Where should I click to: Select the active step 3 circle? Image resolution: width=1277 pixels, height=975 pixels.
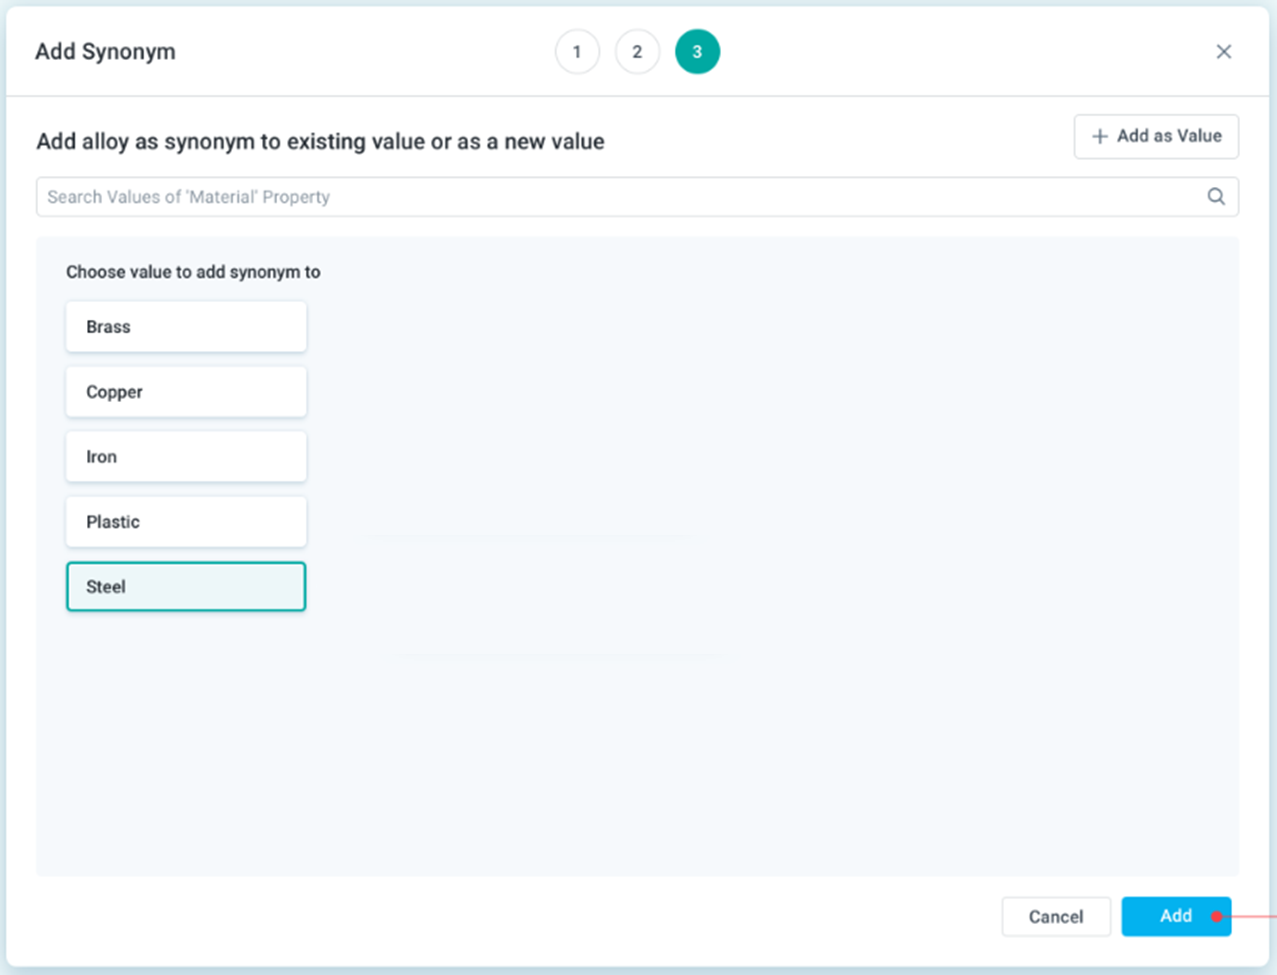697,52
